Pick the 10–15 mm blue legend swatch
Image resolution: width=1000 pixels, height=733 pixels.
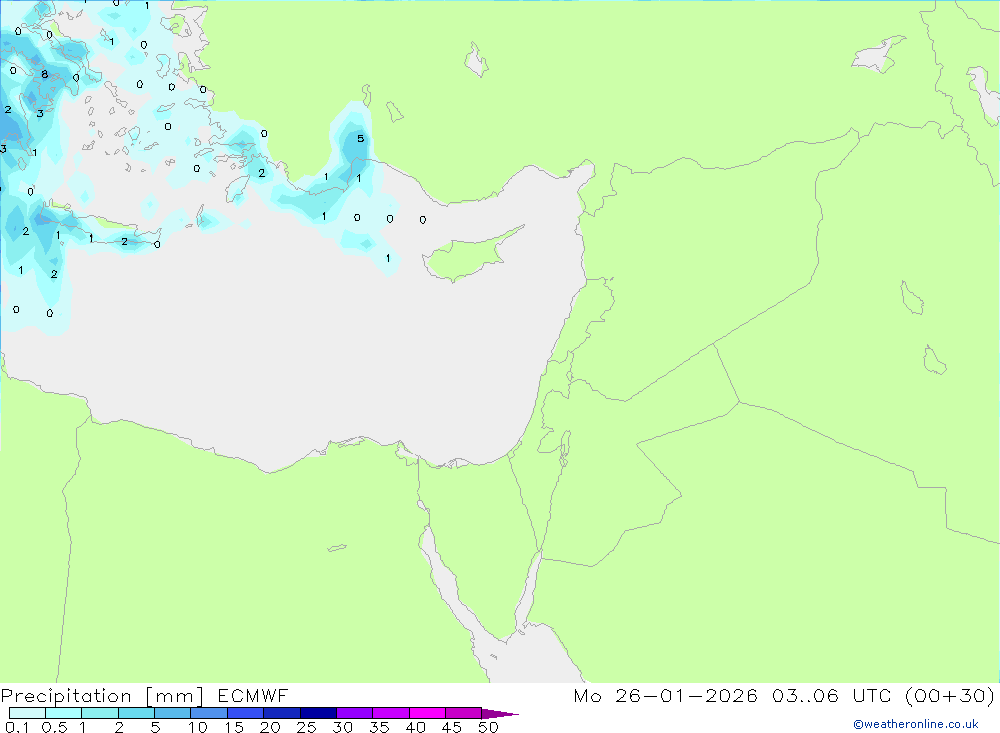209,713
